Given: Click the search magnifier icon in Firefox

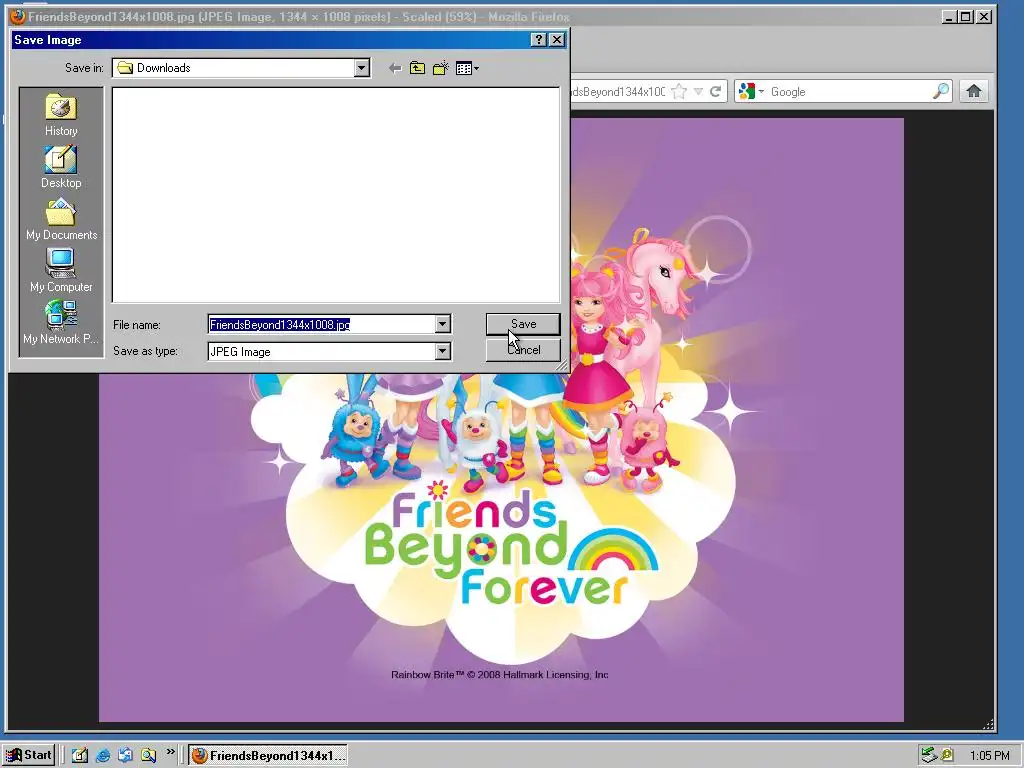Looking at the screenshot, I should click(x=941, y=91).
